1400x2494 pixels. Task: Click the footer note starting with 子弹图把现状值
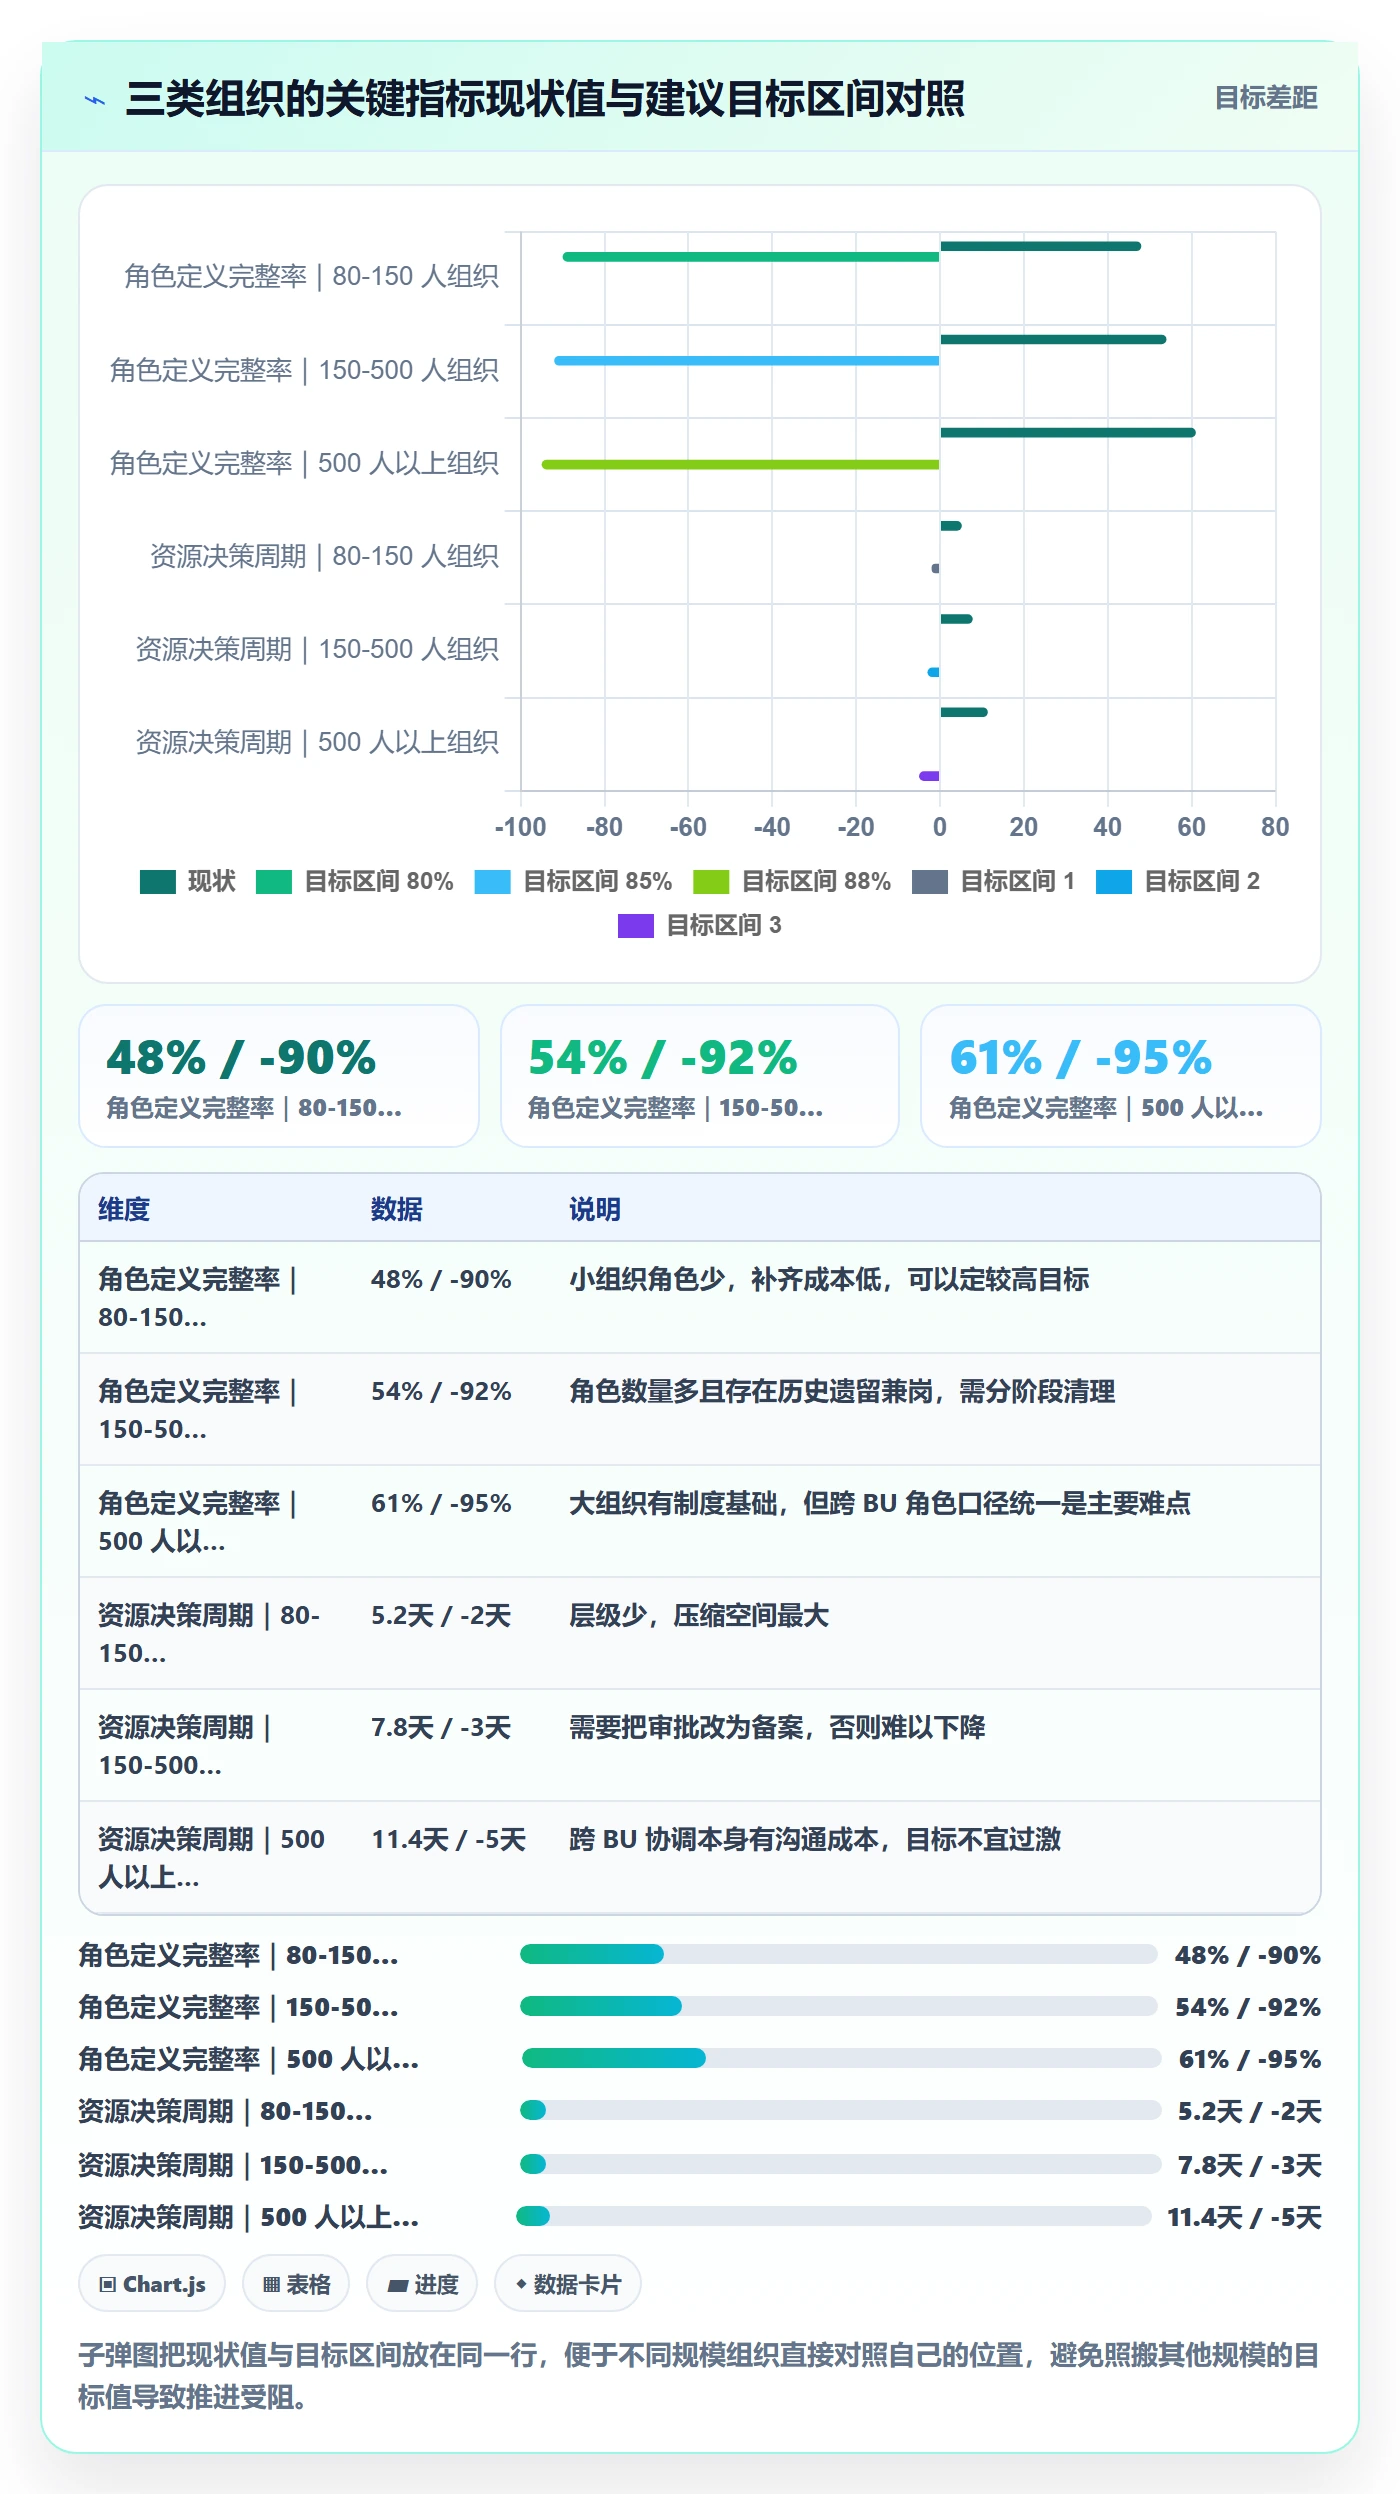click(699, 2376)
